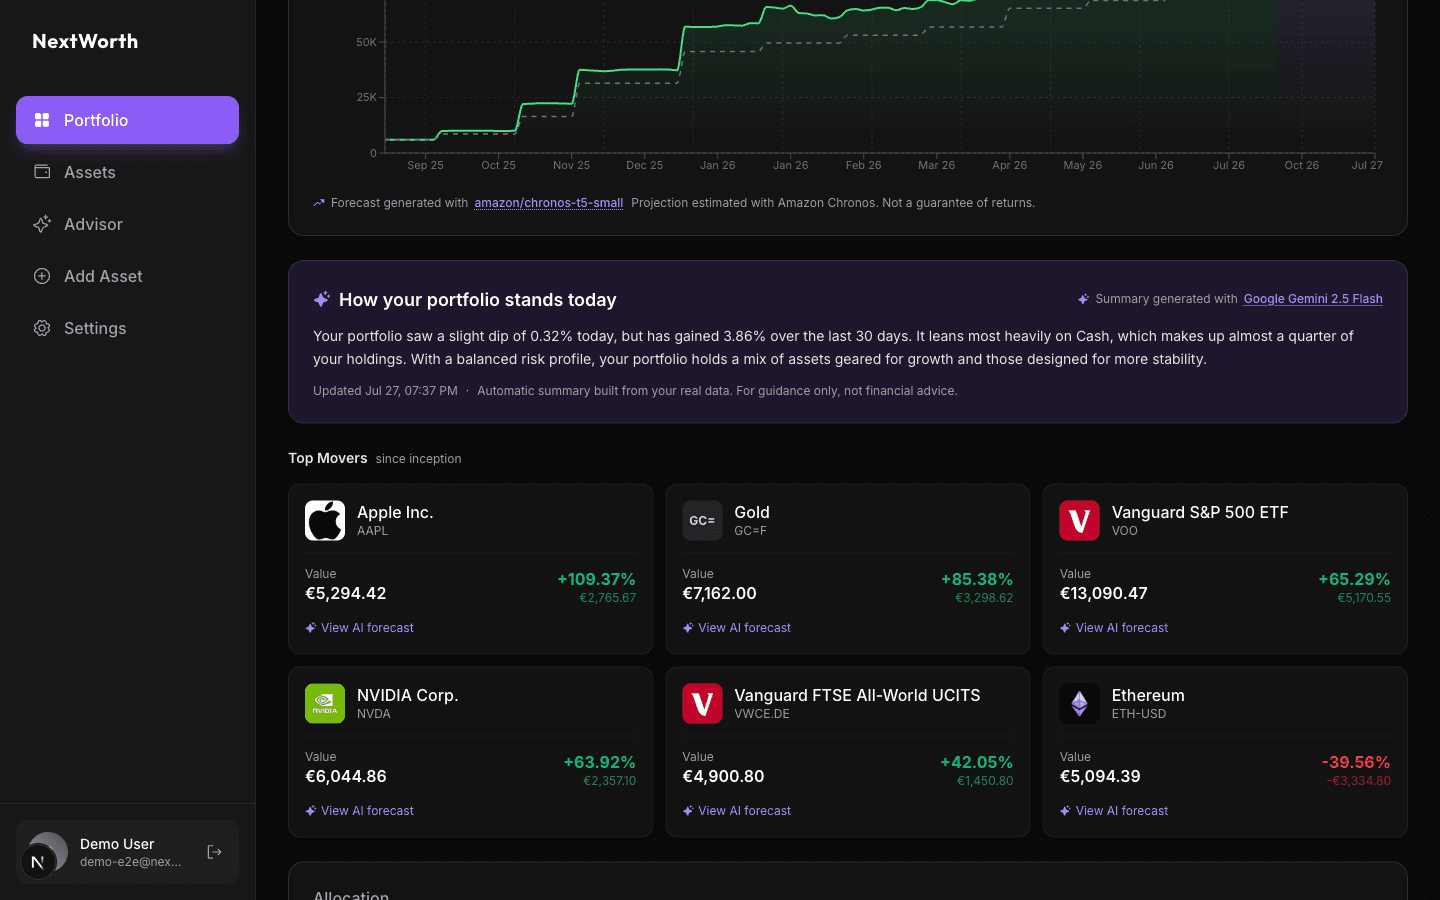The width and height of the screenshot is (1440, 900).
Task: View AI forecast for Gold
Action: click(x=736, y=628)
